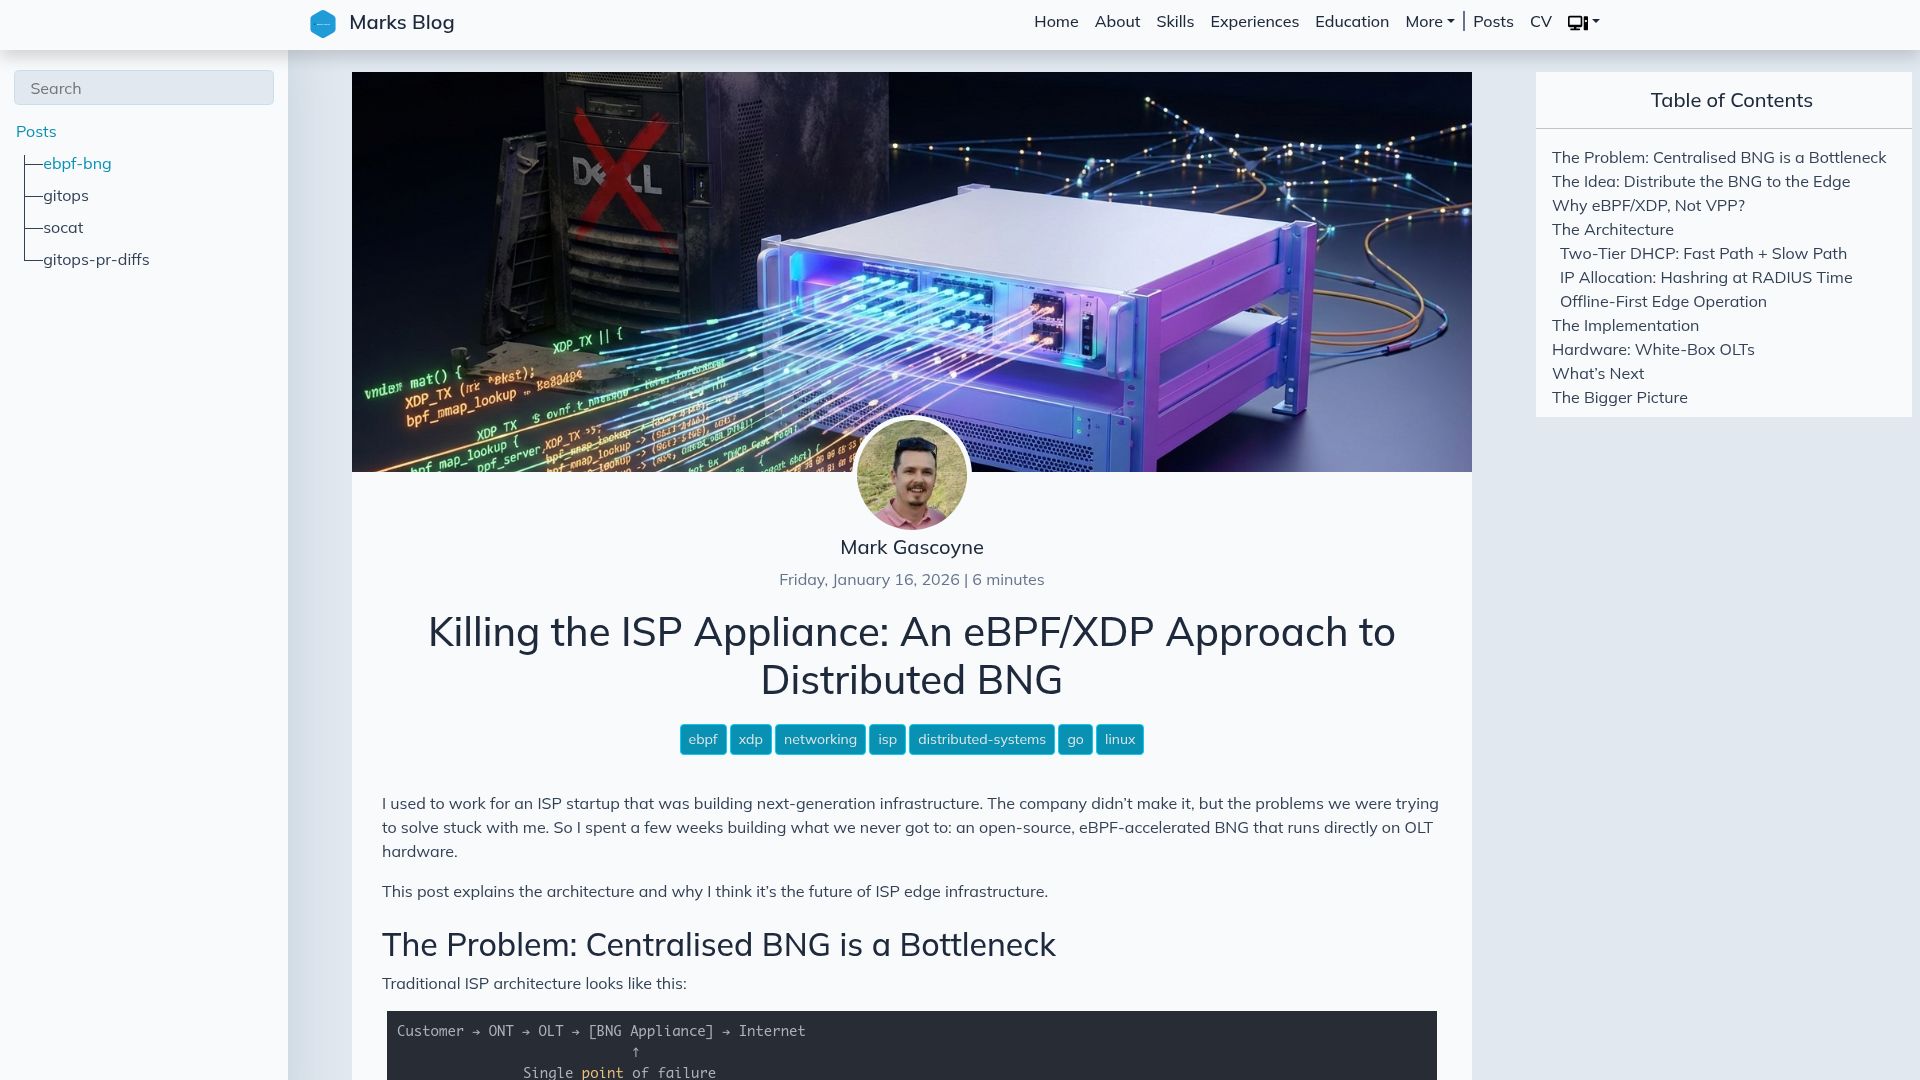
Task: Select Education in the navbar
Action: click(1351, 22)
